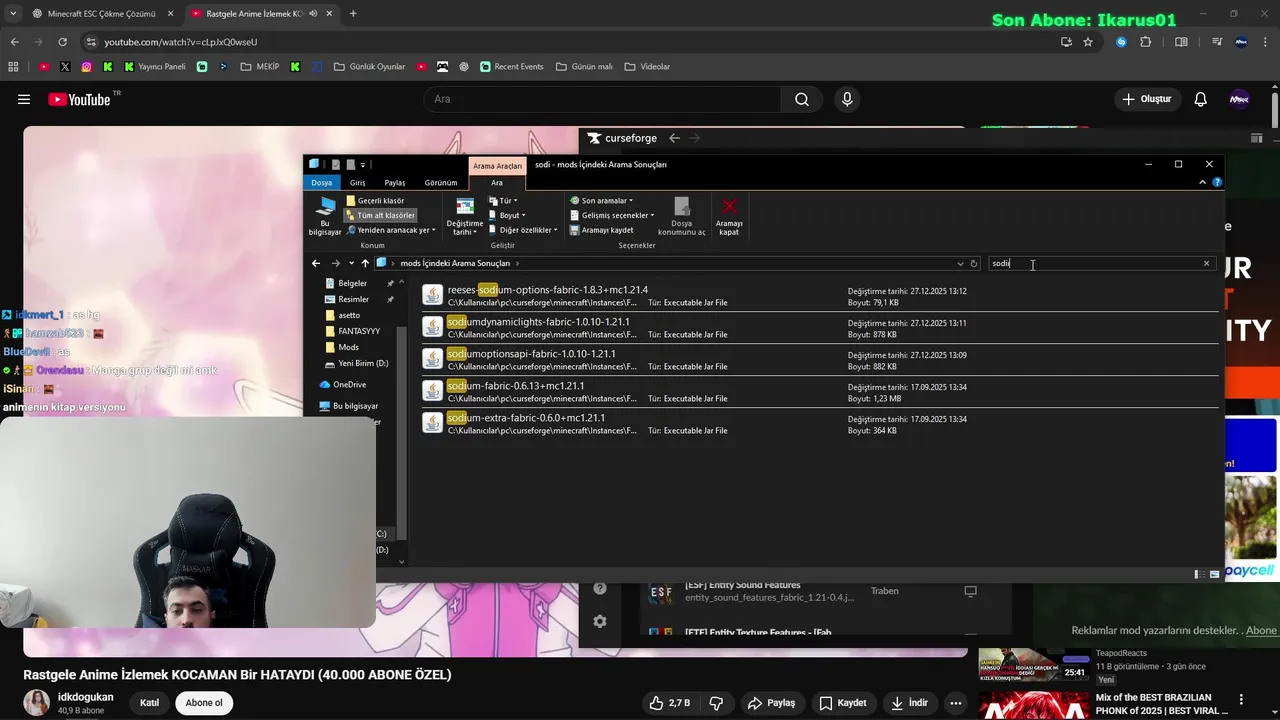Open the Dosya ribbon tab

321,183
